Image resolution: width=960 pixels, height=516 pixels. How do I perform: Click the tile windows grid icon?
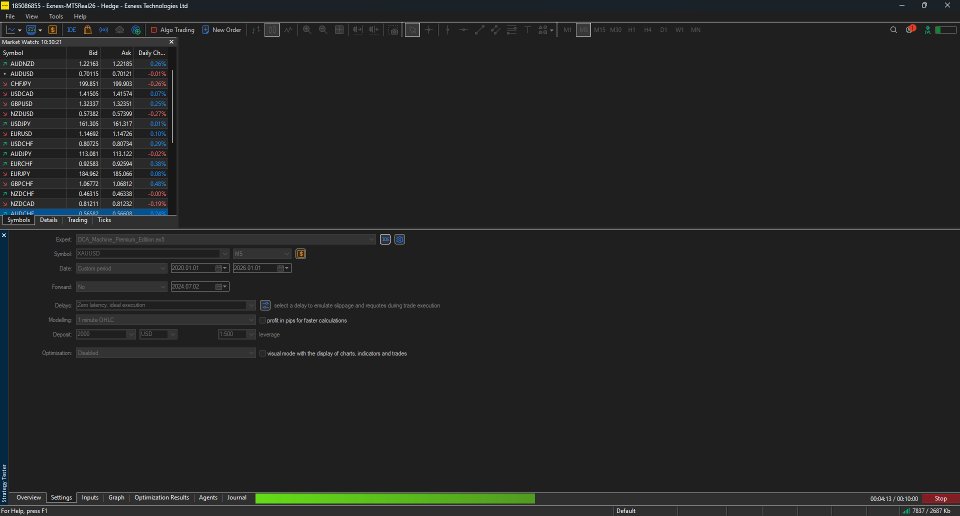coord(339,29)
